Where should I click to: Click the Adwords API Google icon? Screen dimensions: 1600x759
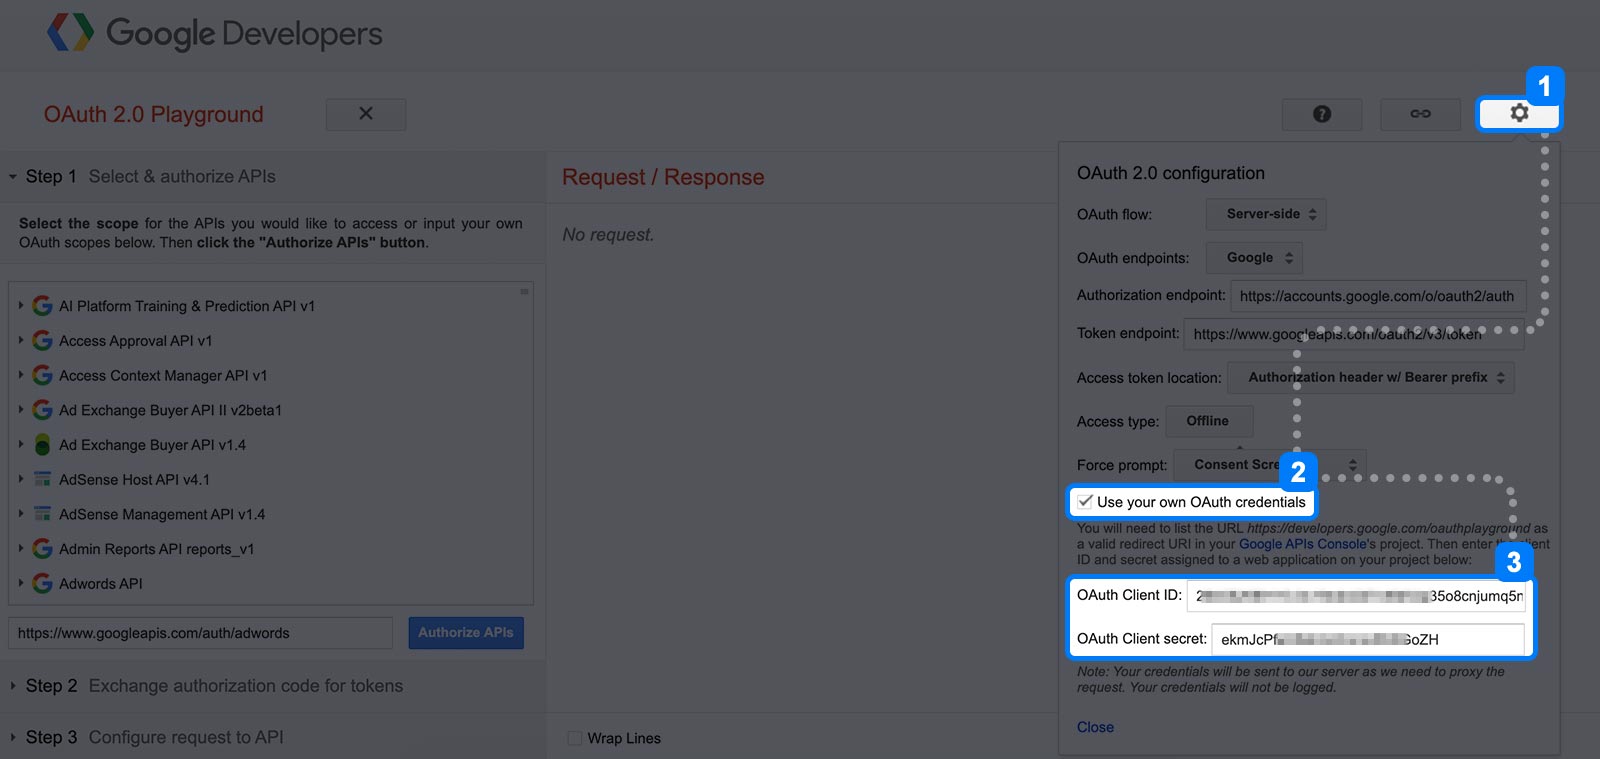[42, 584]
